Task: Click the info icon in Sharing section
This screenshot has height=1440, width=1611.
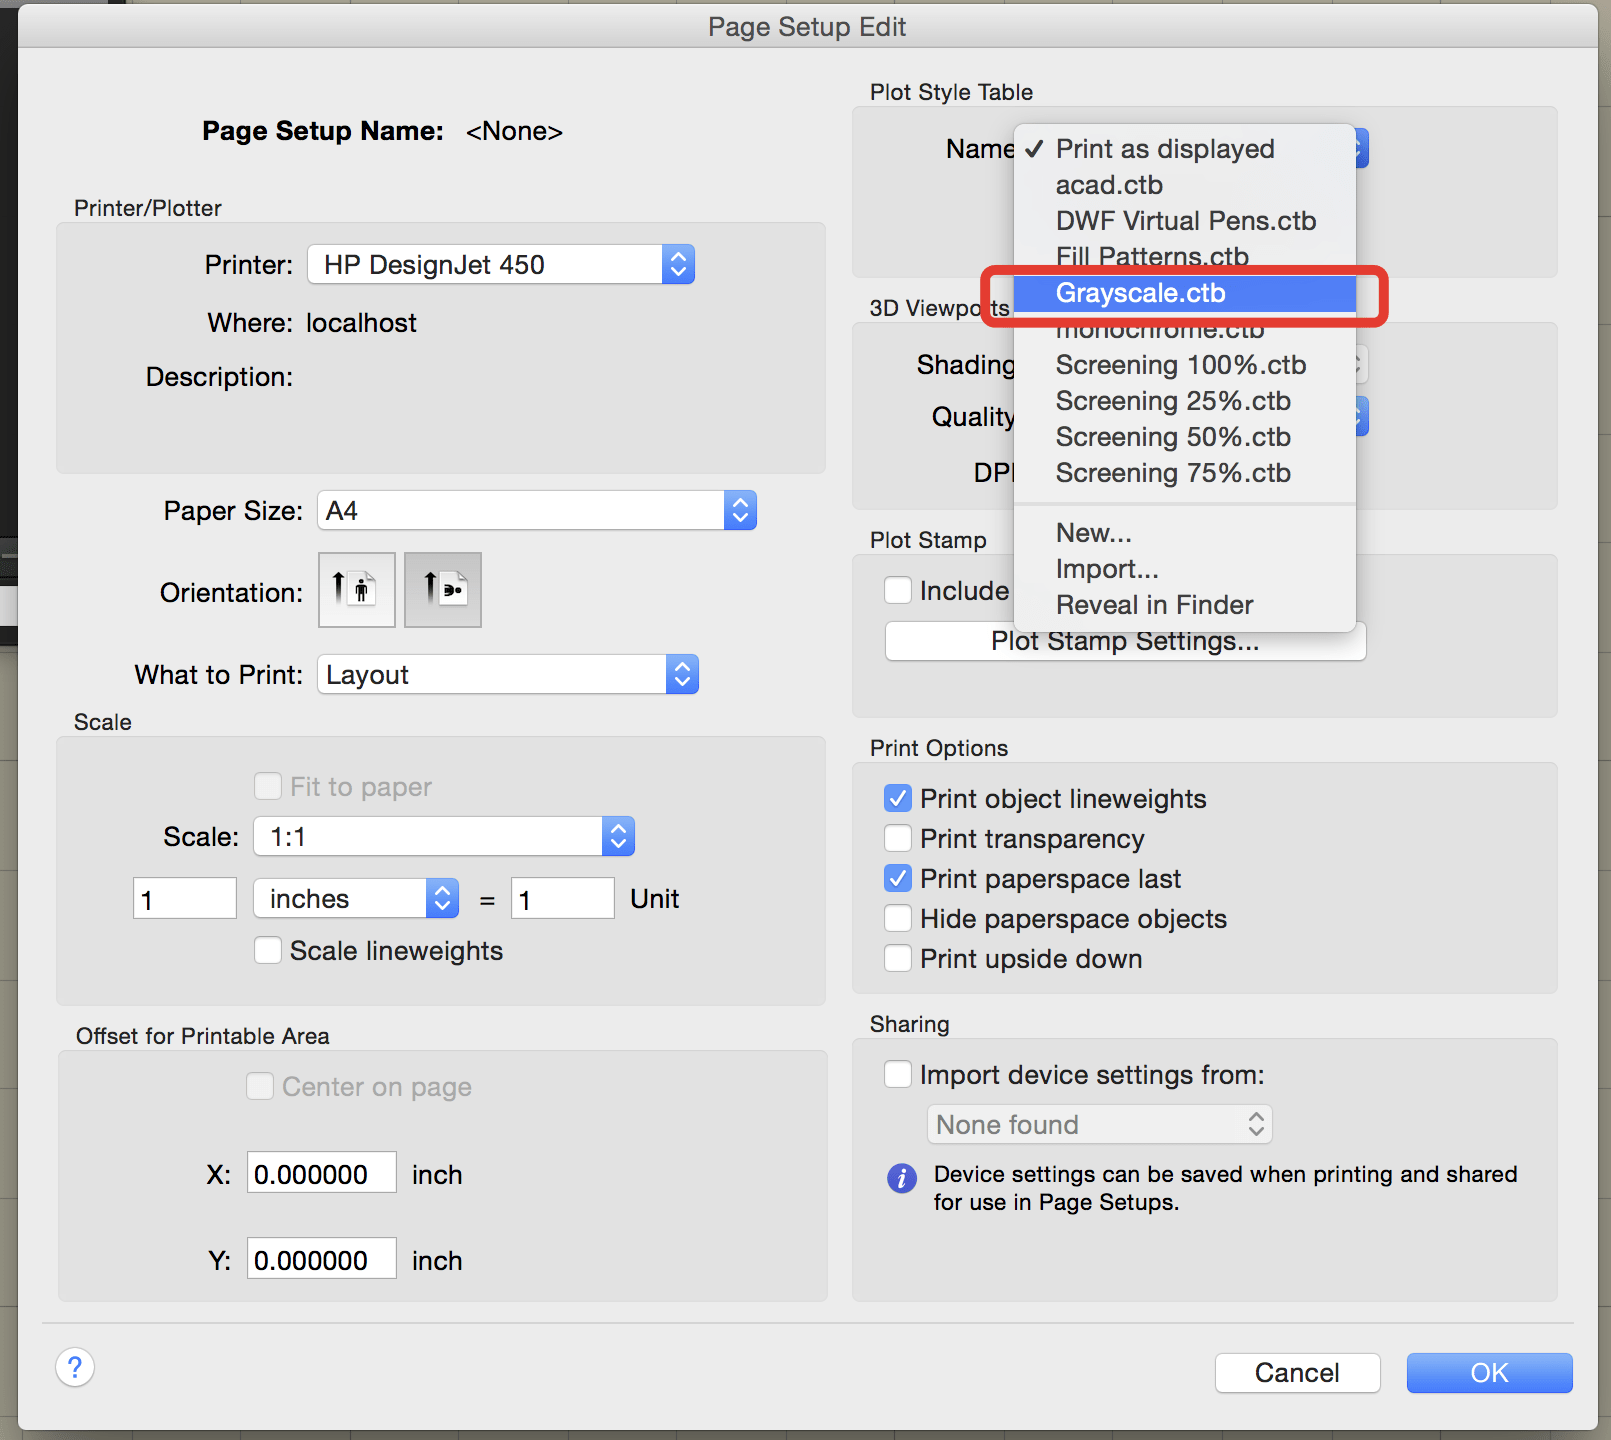Action: point(902,1178)
